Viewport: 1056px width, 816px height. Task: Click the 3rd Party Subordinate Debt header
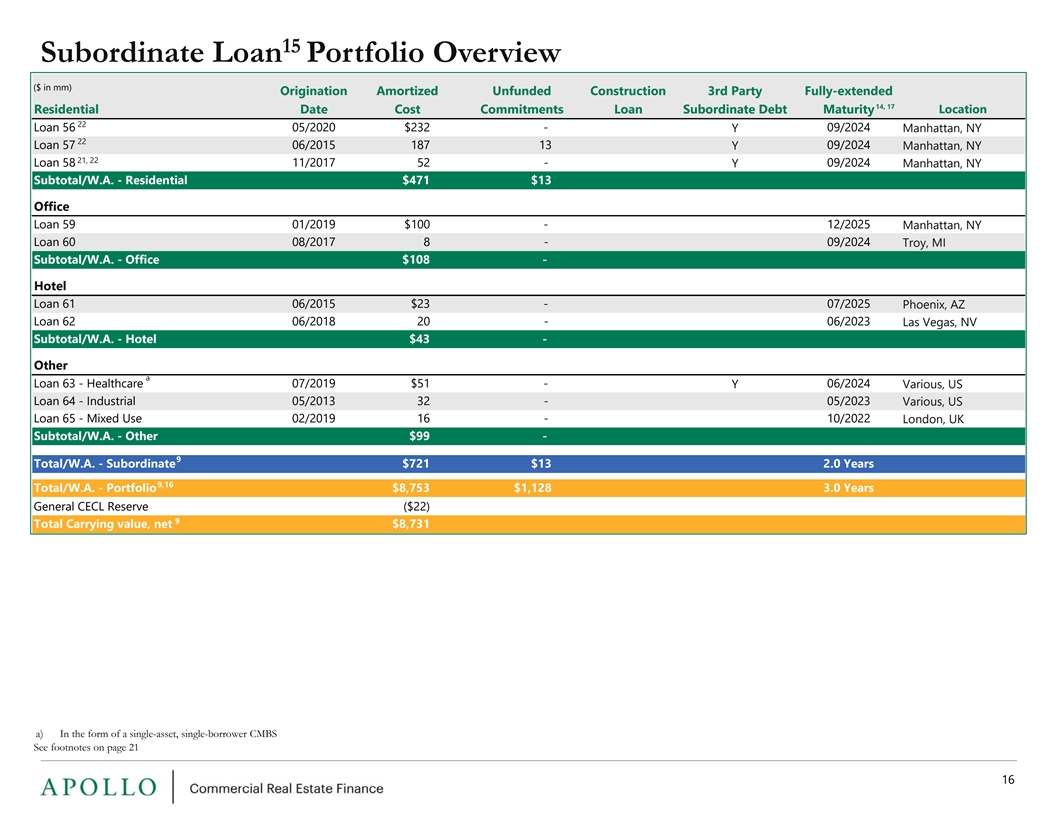tap(735, 100)
